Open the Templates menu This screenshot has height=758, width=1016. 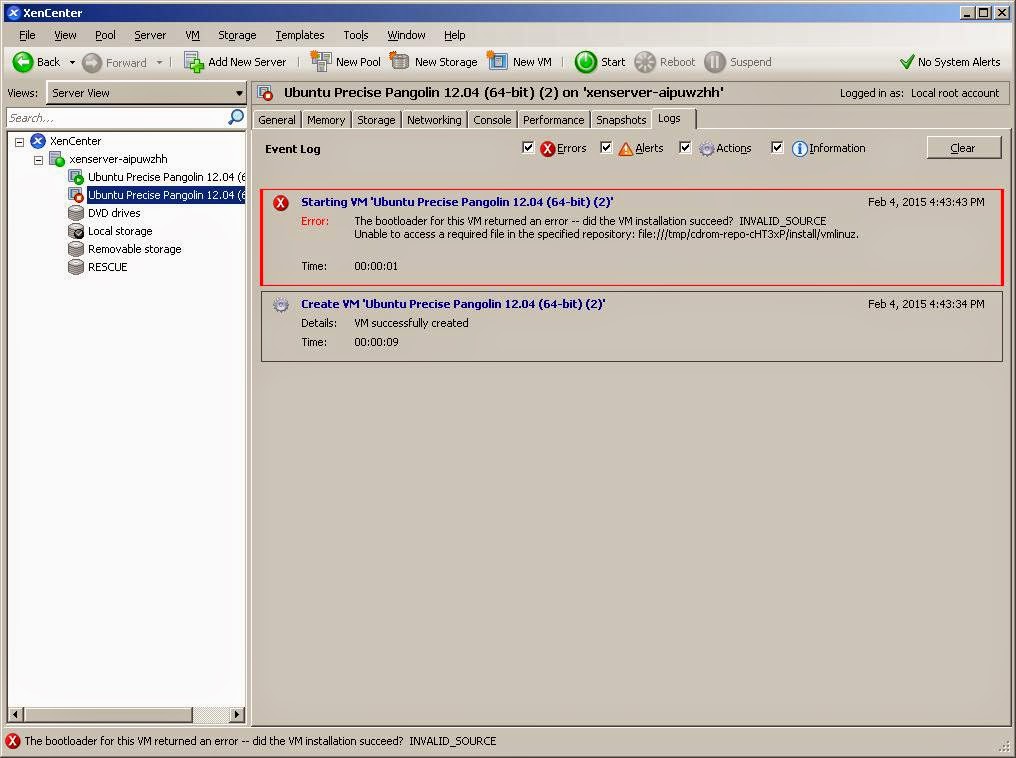click(300, 35)
